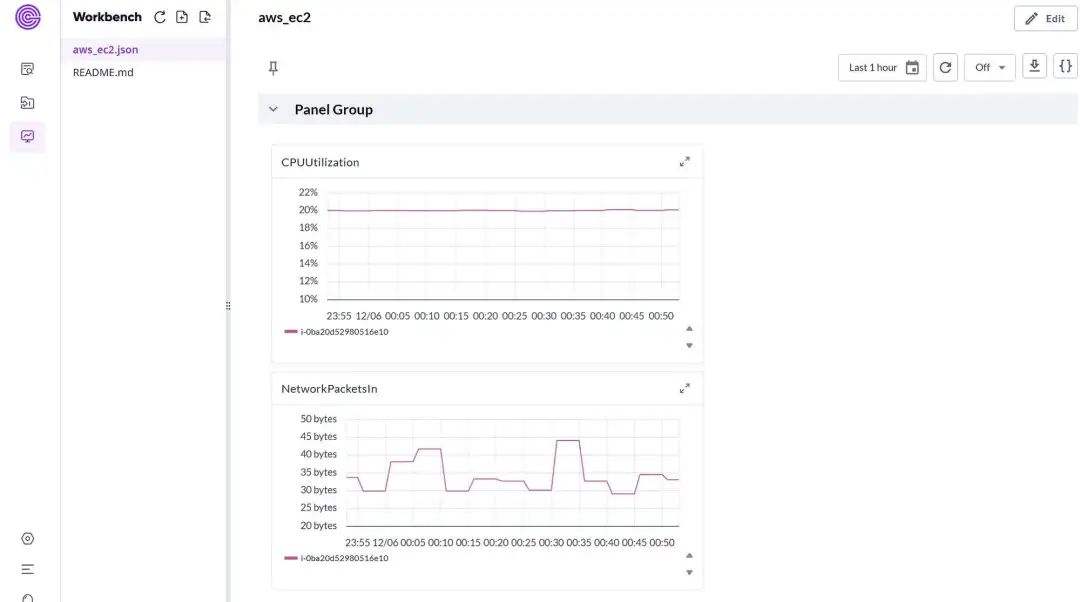
Task: Click the import file icon in Workbench
Action: click(x=205, y=17)
